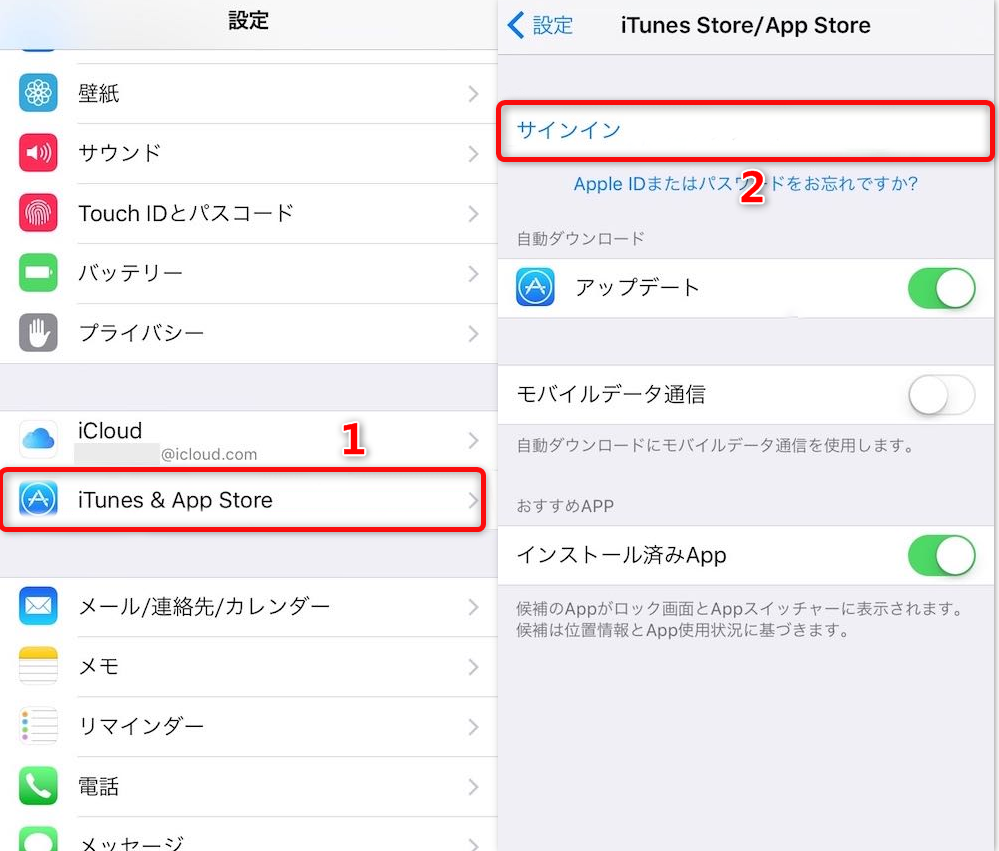Open the サウンド row disclosure chevron
The image size is (999, 851).
click(x=473, y=154)
